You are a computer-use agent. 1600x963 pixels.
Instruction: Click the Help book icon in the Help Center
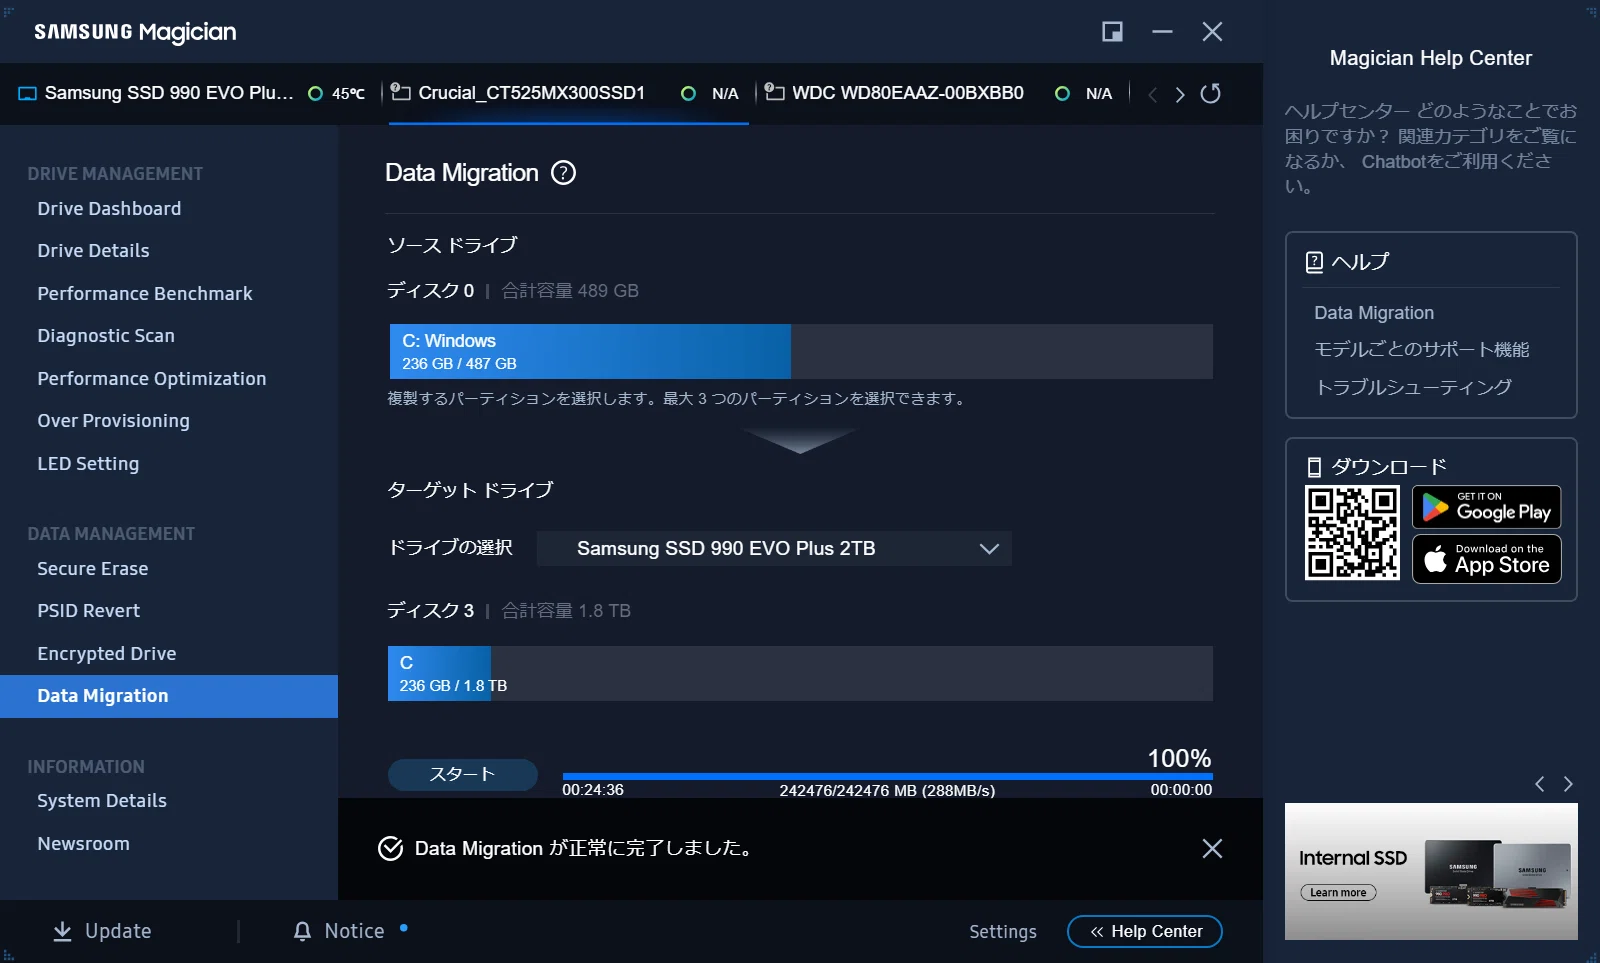(1314, 262)
